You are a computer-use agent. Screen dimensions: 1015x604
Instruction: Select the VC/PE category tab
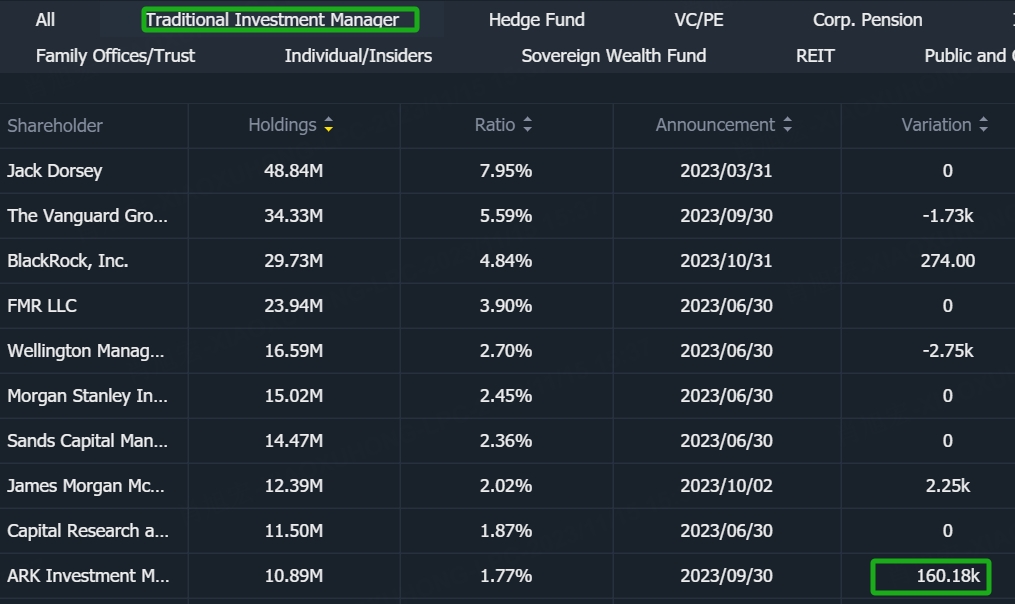pyautogui.click(x=698, y=20)
